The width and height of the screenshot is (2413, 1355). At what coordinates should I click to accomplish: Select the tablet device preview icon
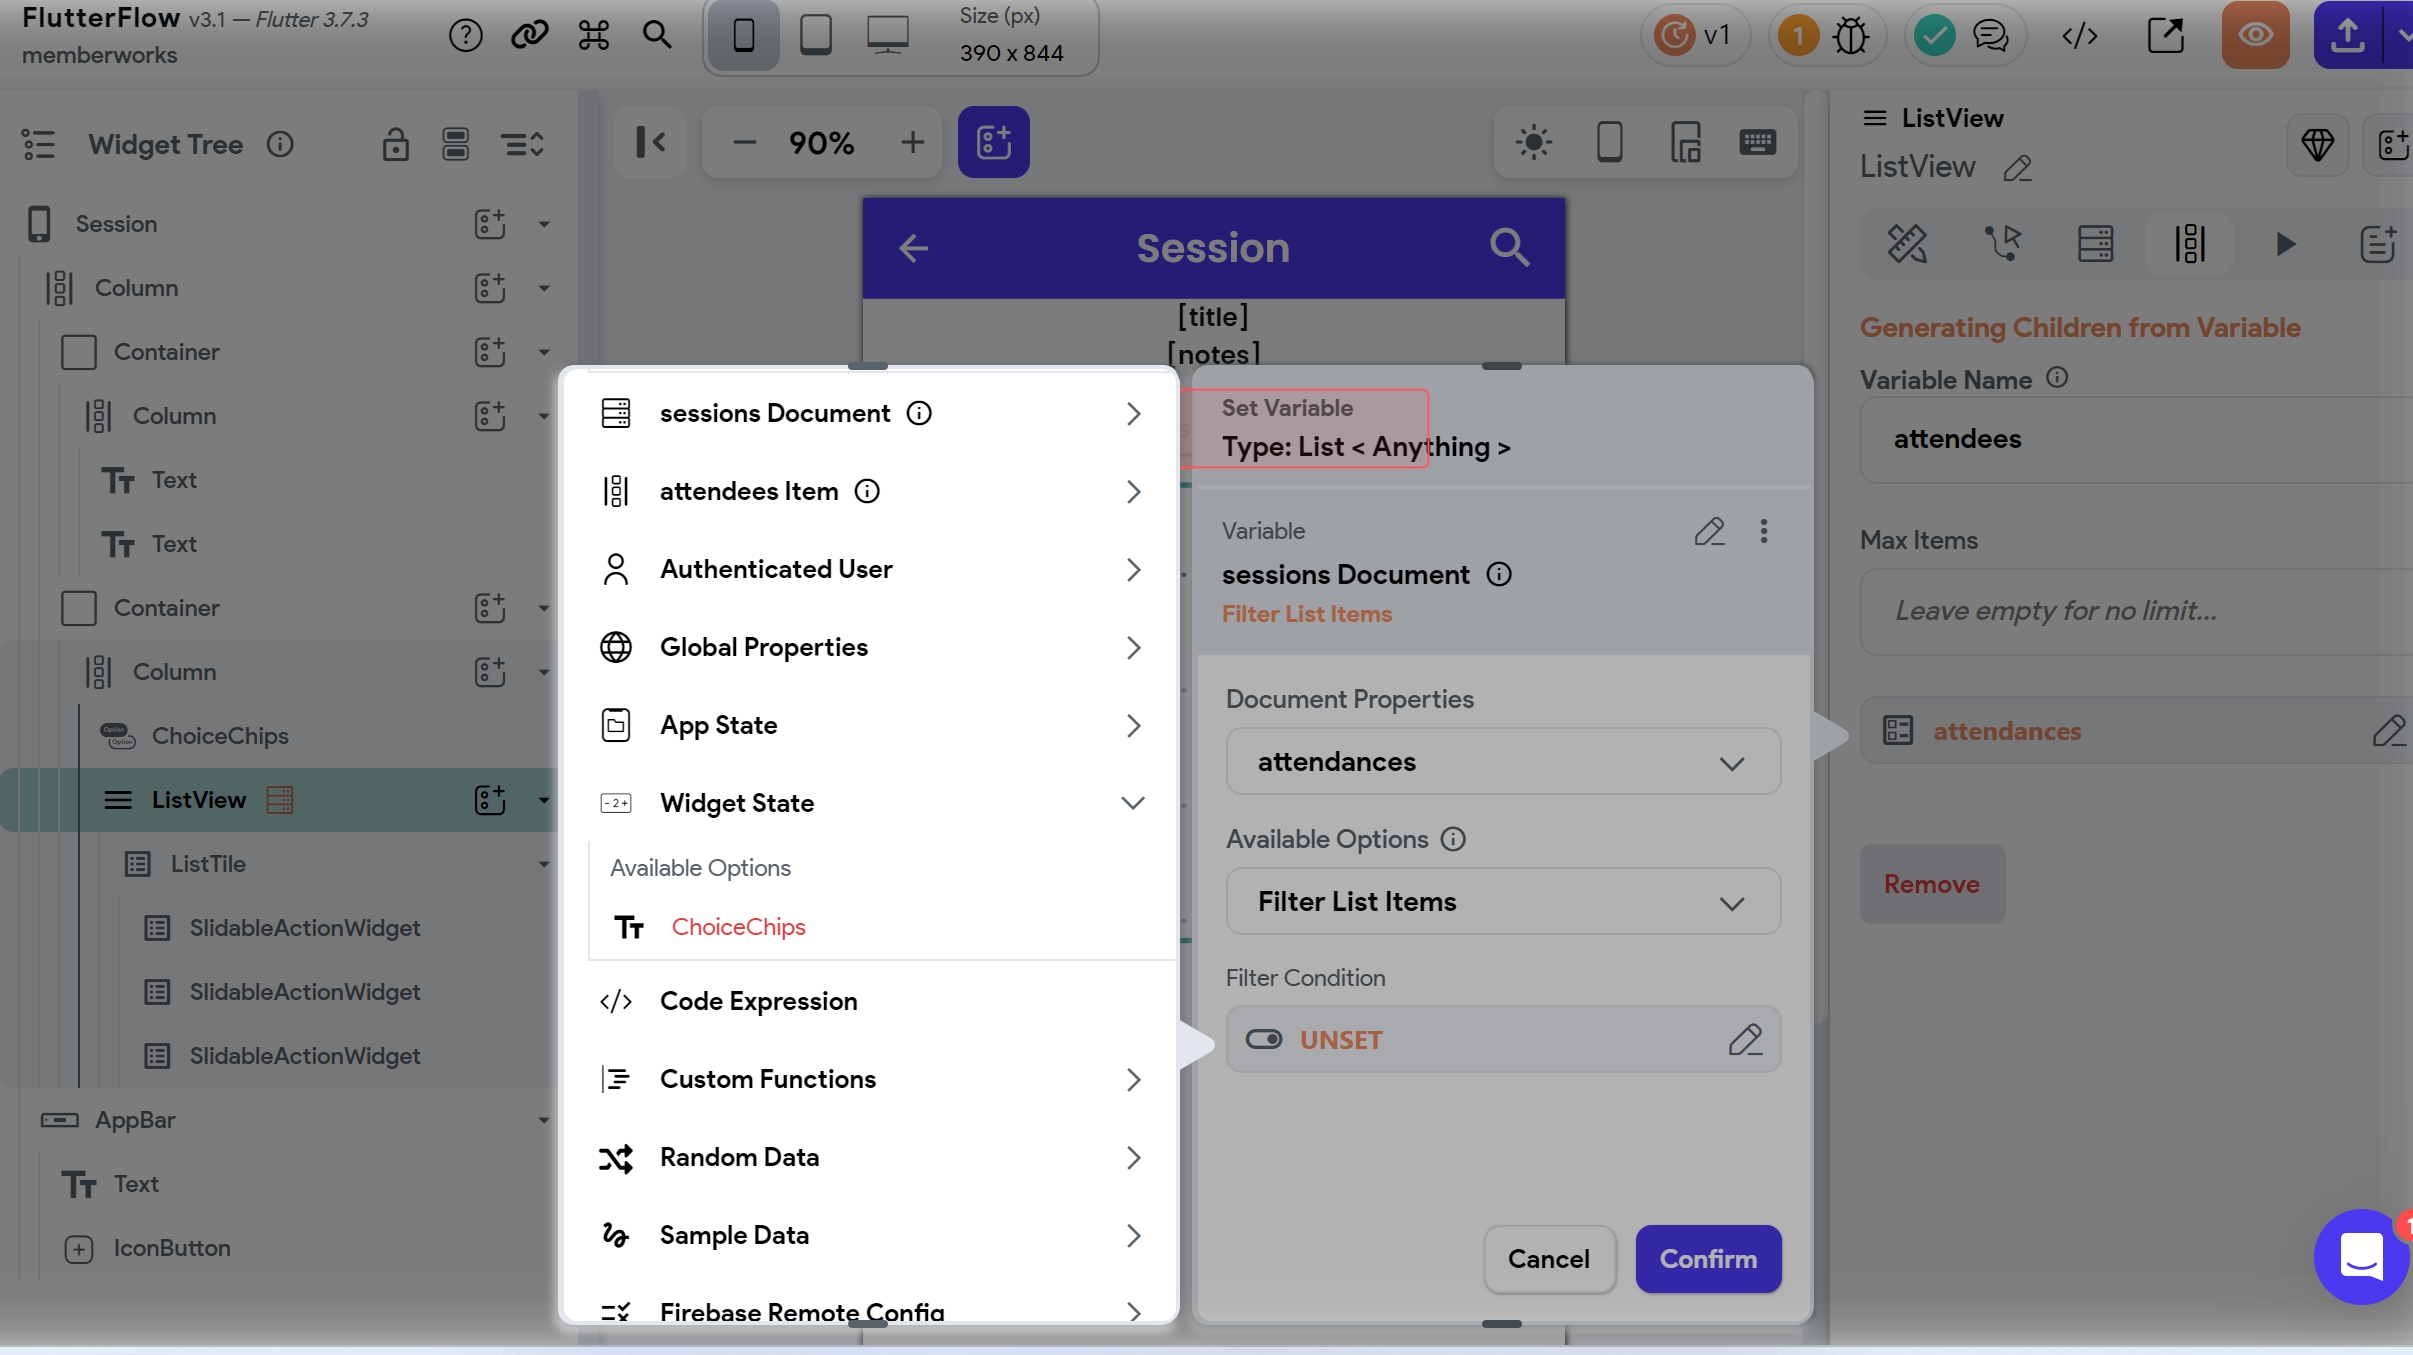coord(816,36)
